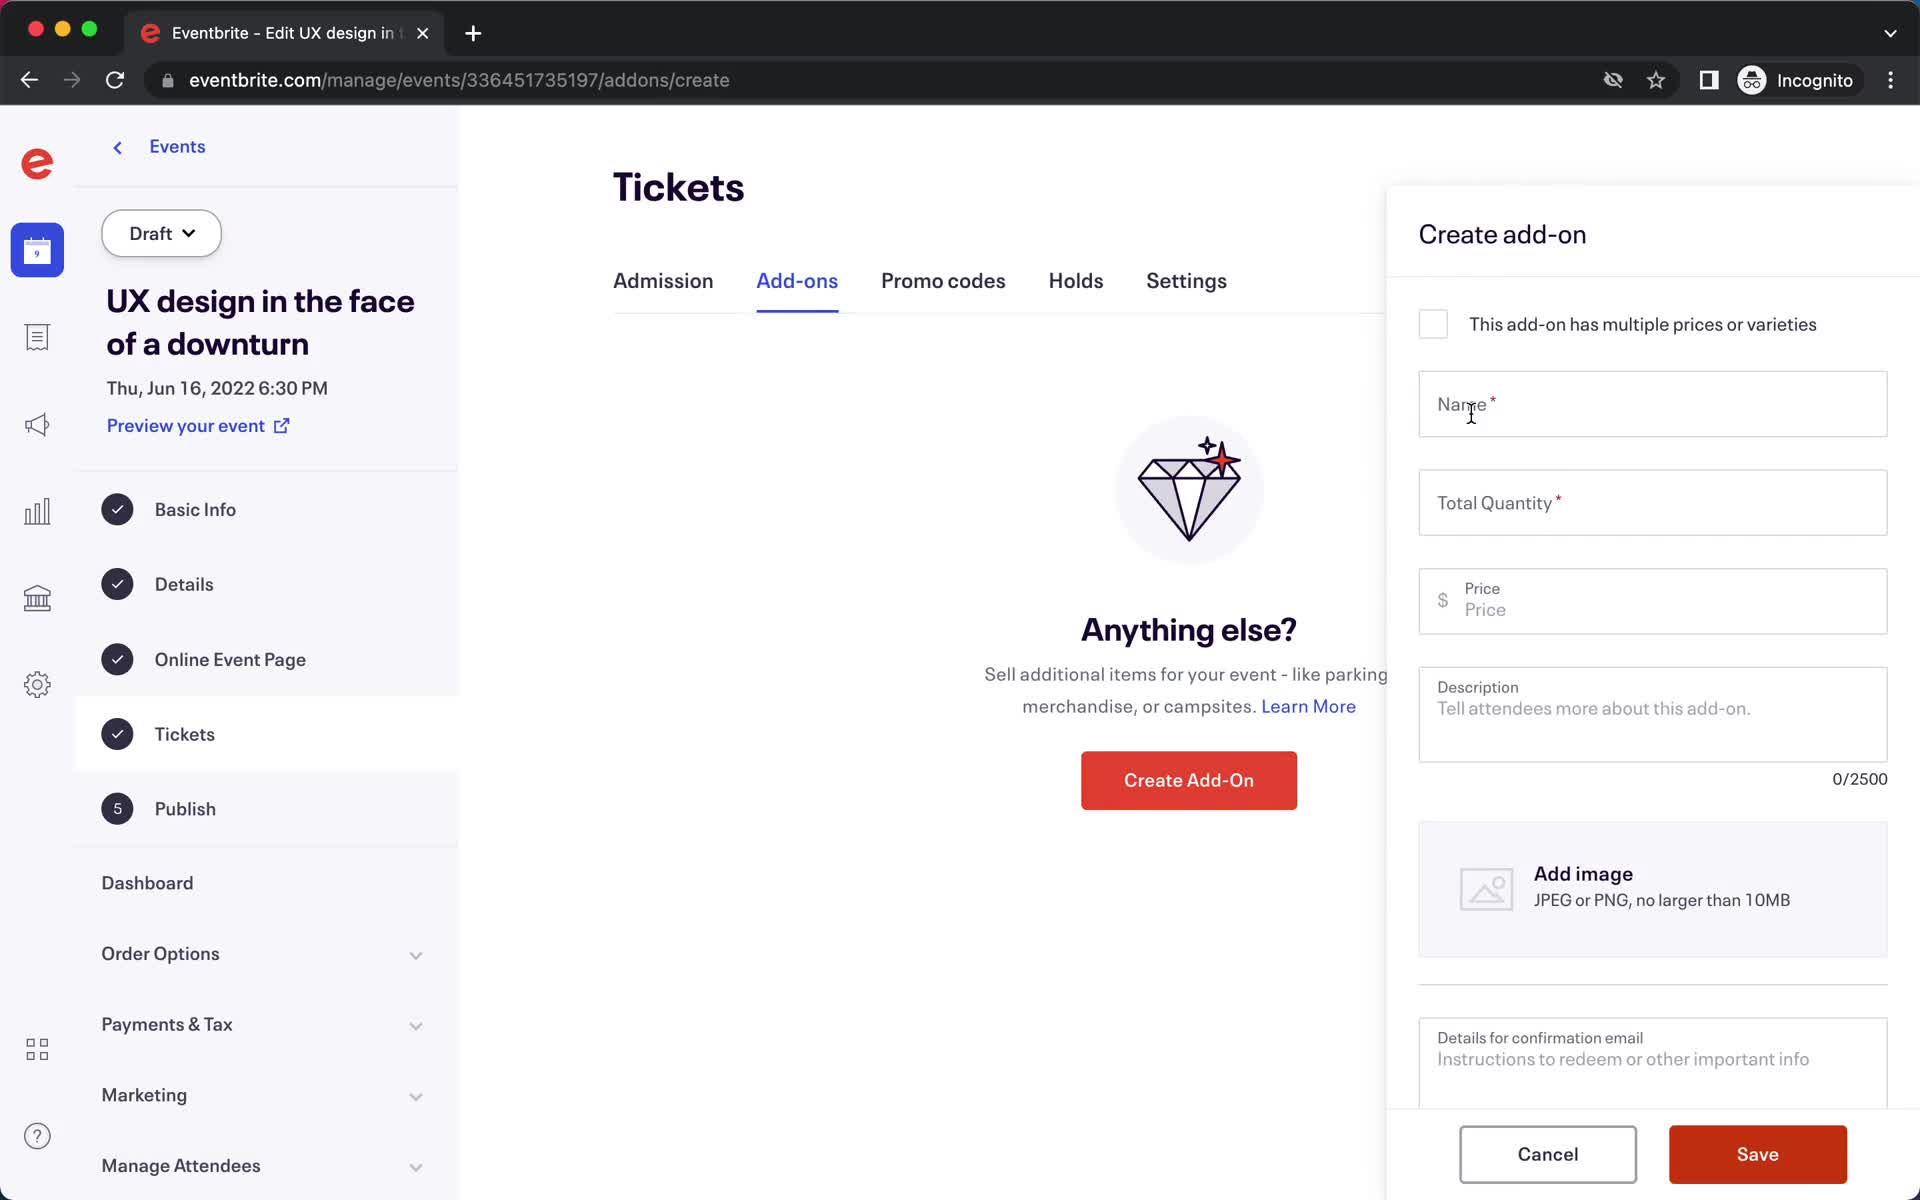Switch to the Admission tab

[x=665, y=281]
